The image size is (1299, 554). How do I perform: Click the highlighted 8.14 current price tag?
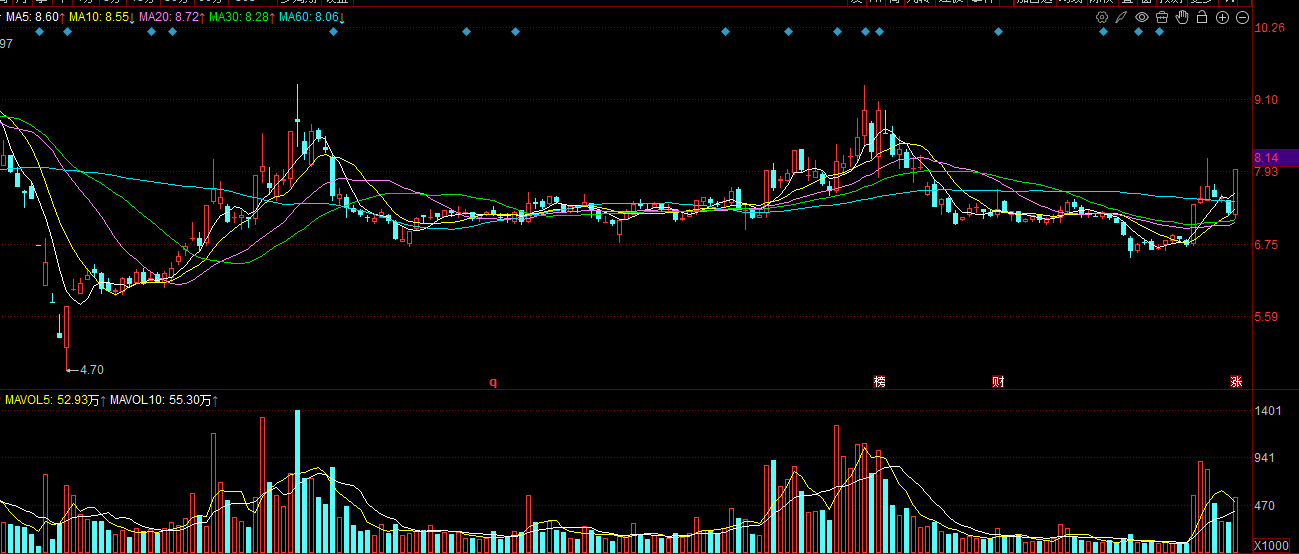pos(1274,158)
